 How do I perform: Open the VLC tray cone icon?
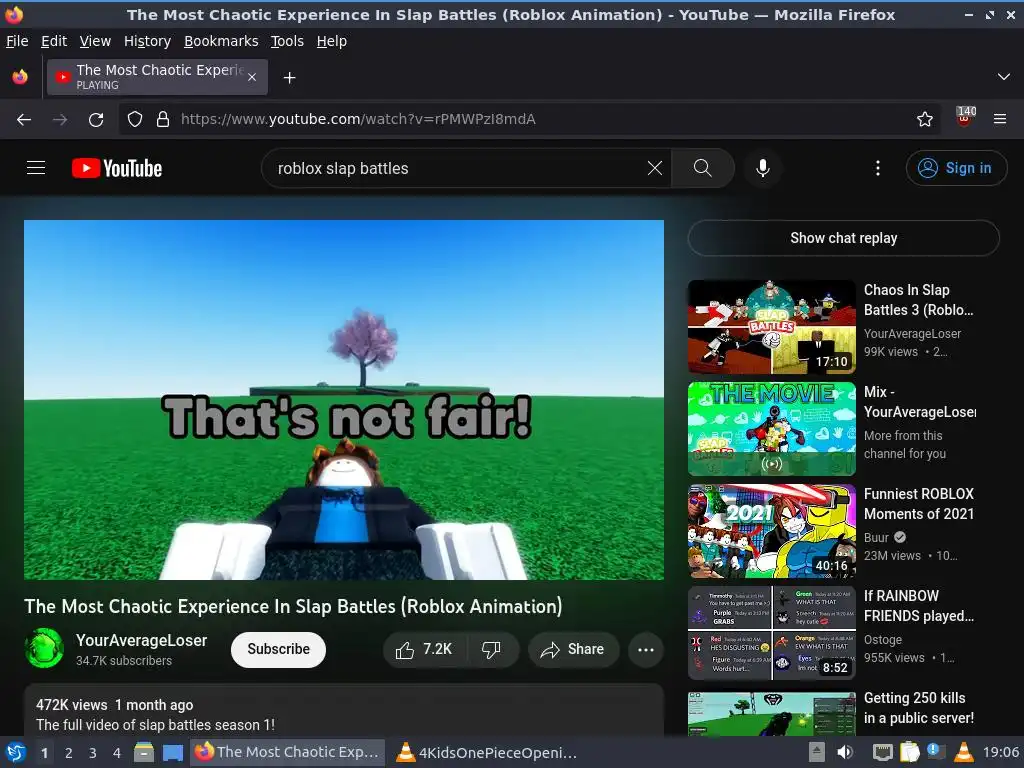click(x=963, y=752)
